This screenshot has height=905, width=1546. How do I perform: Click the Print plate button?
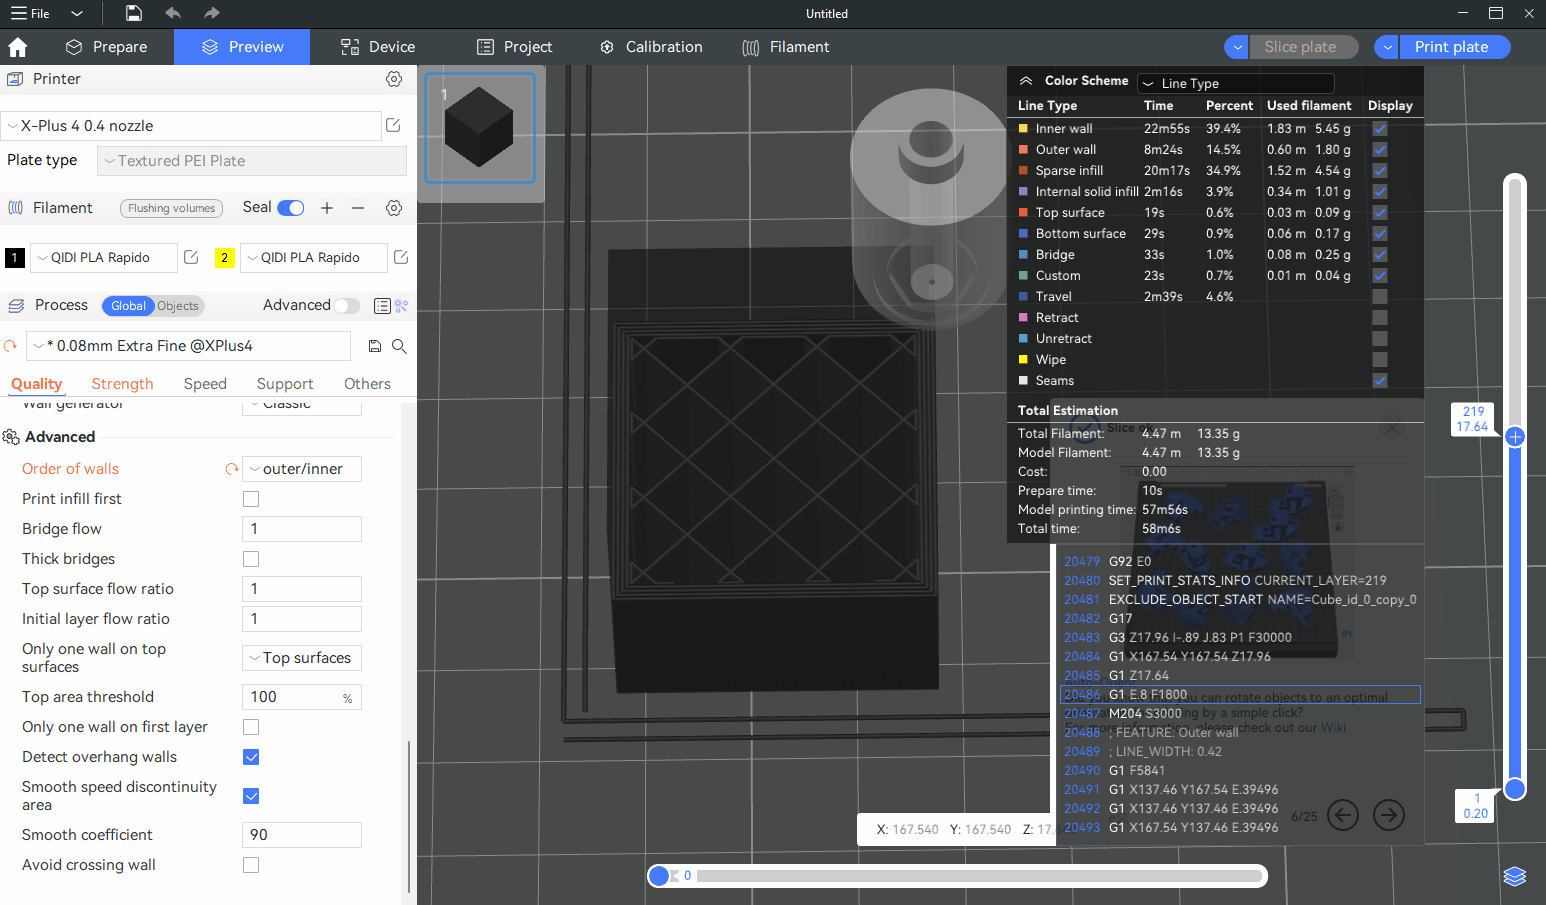pyautogui.click(x=1451, y=47)
